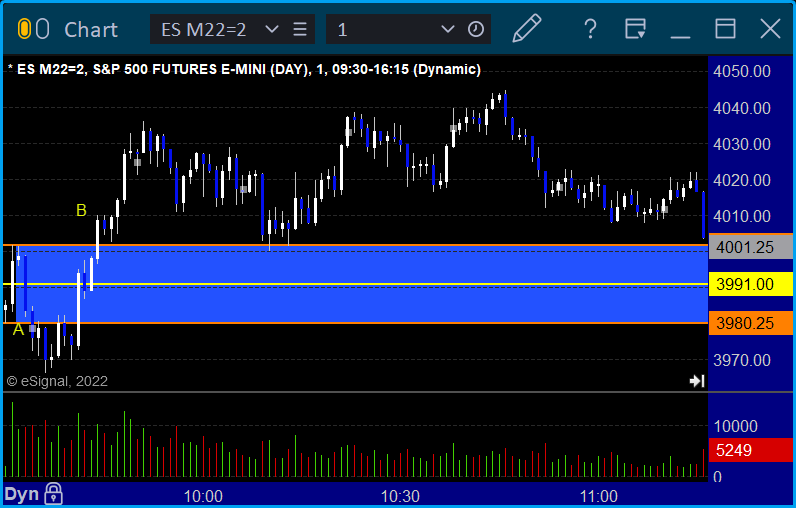796x508 pixels.
Task: Click the Chart window title text
Action: (x=91, y=29)
